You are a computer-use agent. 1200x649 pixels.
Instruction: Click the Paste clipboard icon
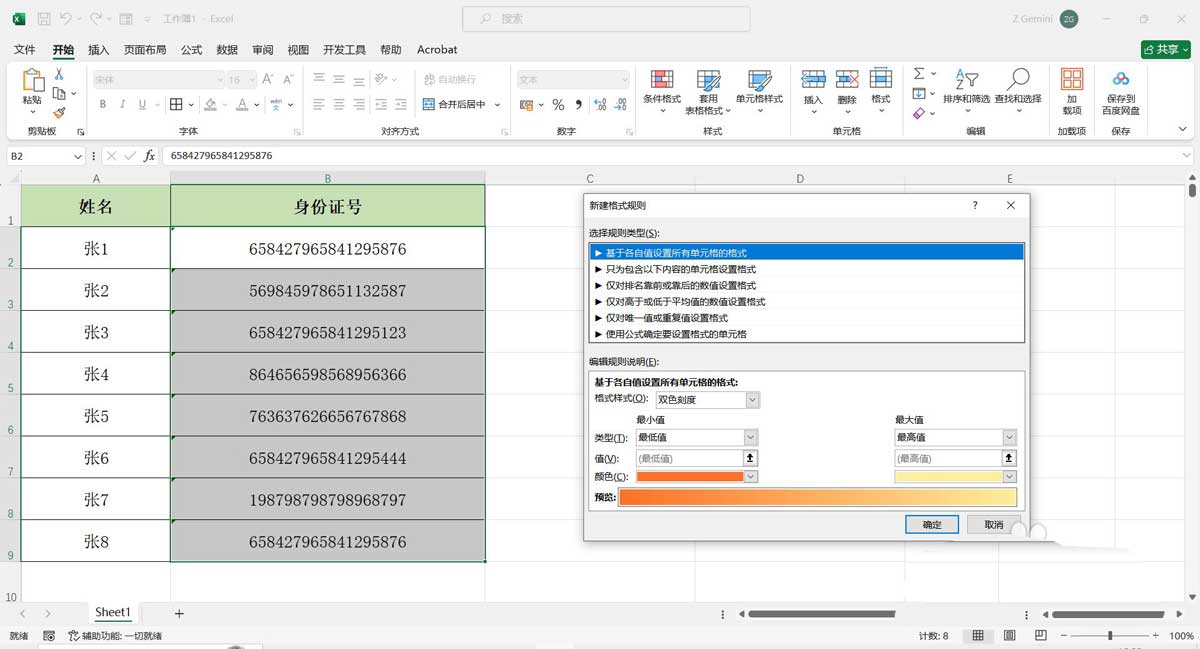(x=33, y=80)
